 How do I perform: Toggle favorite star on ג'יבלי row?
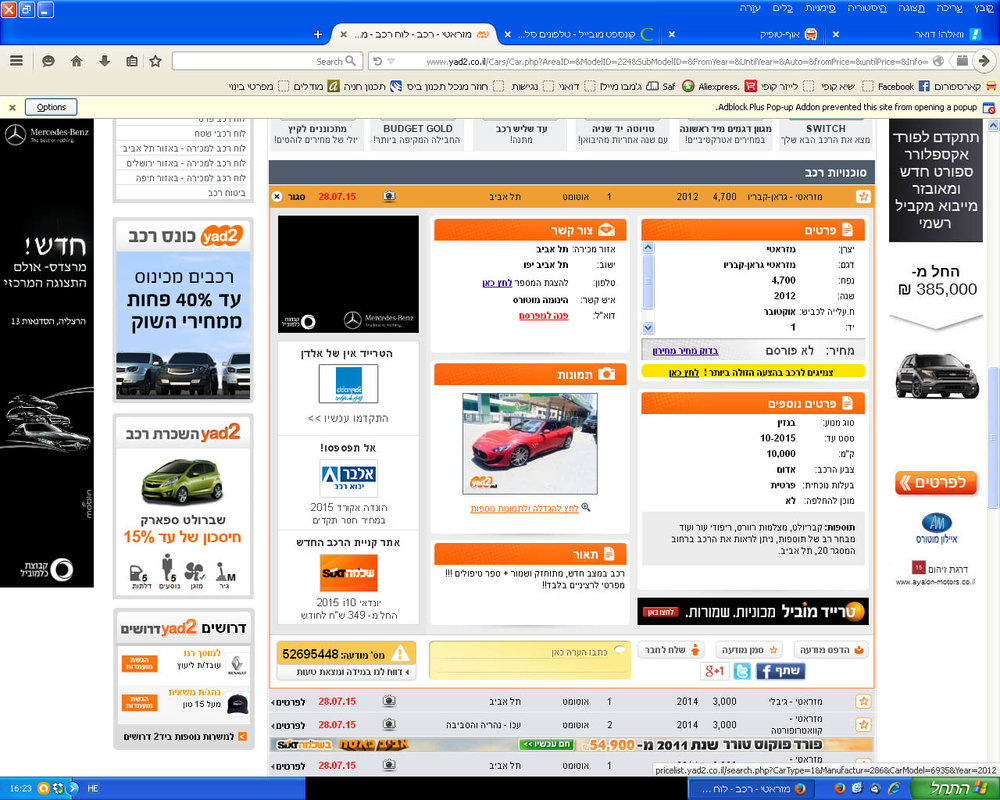pyautogui.click(x=864, y=701)
